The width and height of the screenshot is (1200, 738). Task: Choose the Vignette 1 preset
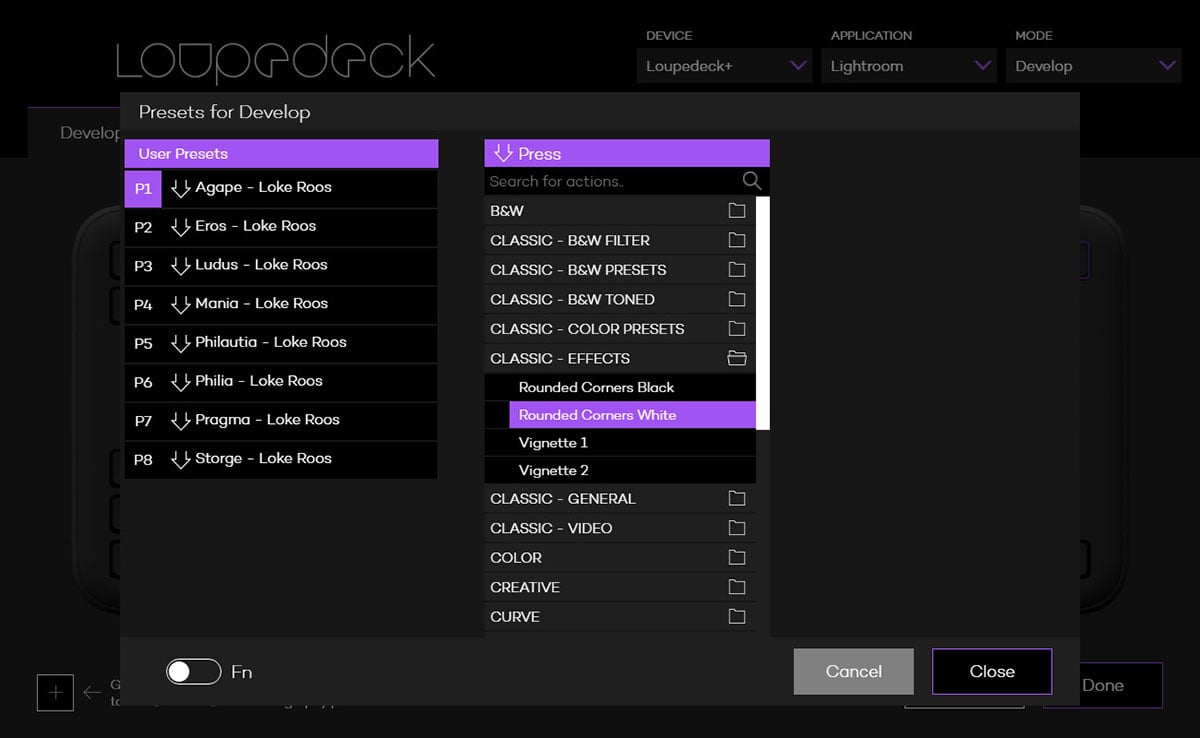633,442
